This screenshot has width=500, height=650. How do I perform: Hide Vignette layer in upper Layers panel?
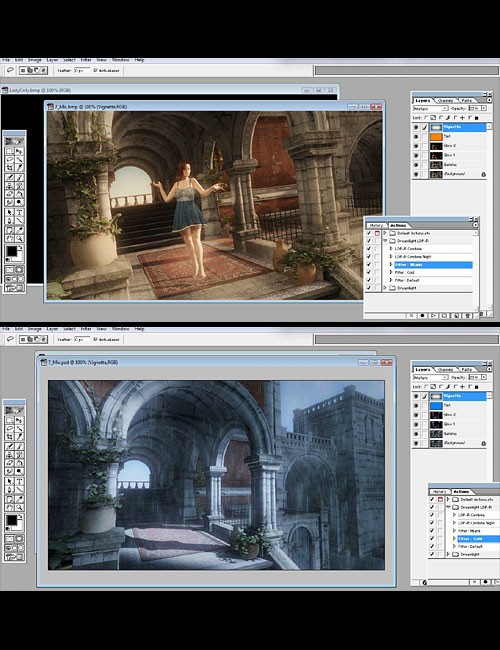pos(416,127)
